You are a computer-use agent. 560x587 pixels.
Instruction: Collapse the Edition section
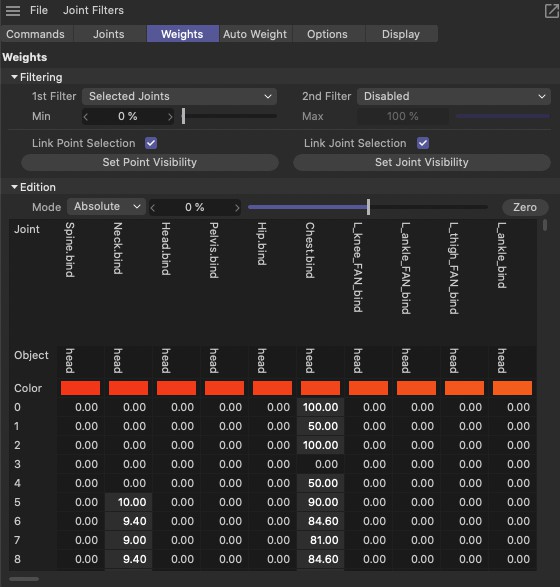[15, 187]
